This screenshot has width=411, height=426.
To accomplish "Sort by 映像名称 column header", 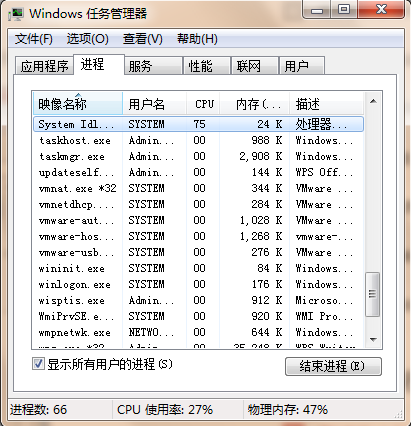I will pyautogui.click(x=78, y=104).
